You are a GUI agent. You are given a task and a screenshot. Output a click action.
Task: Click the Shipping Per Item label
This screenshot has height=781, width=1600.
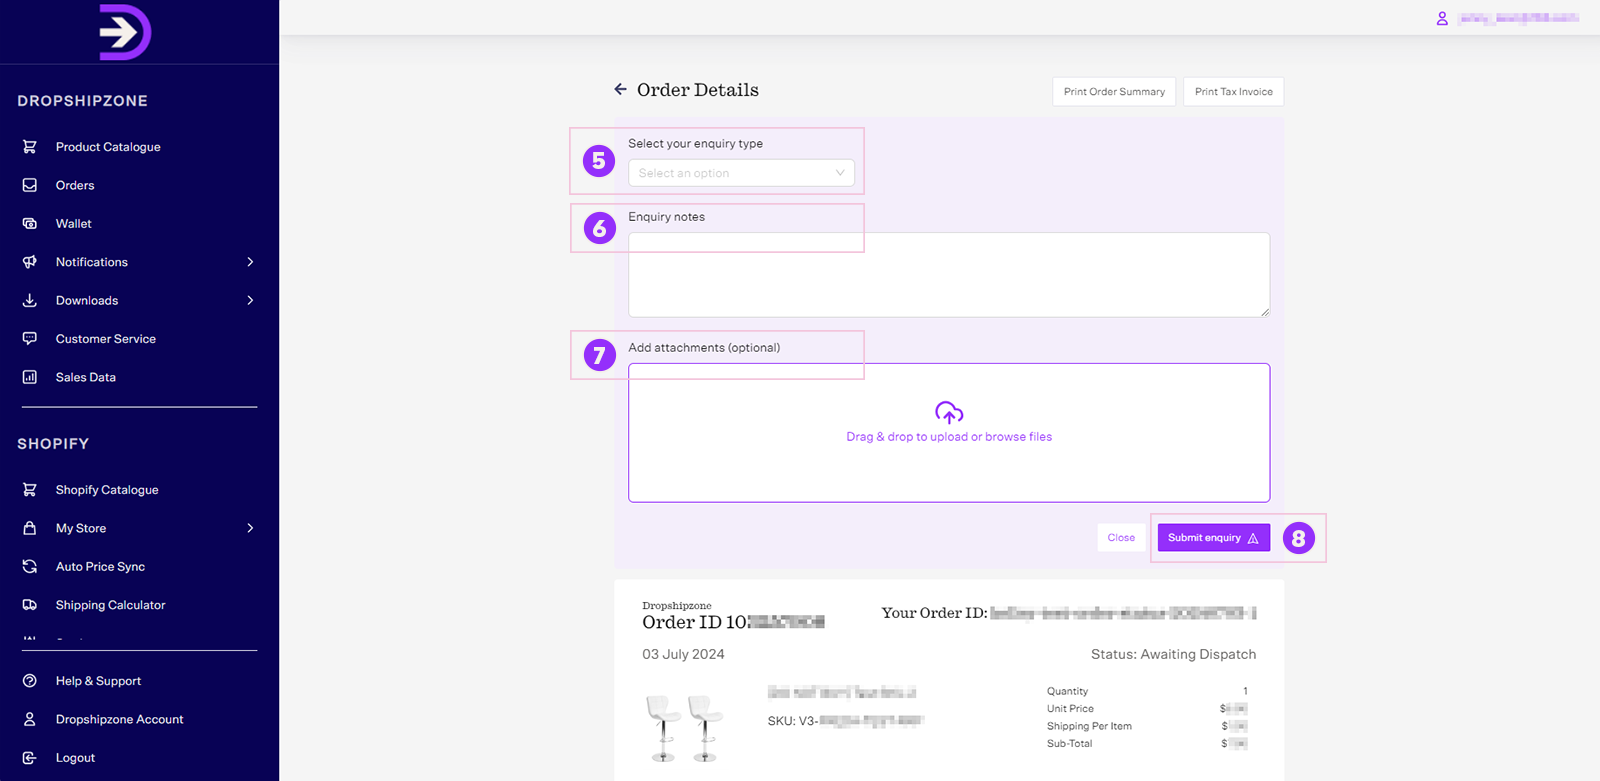click(1089, 726)
